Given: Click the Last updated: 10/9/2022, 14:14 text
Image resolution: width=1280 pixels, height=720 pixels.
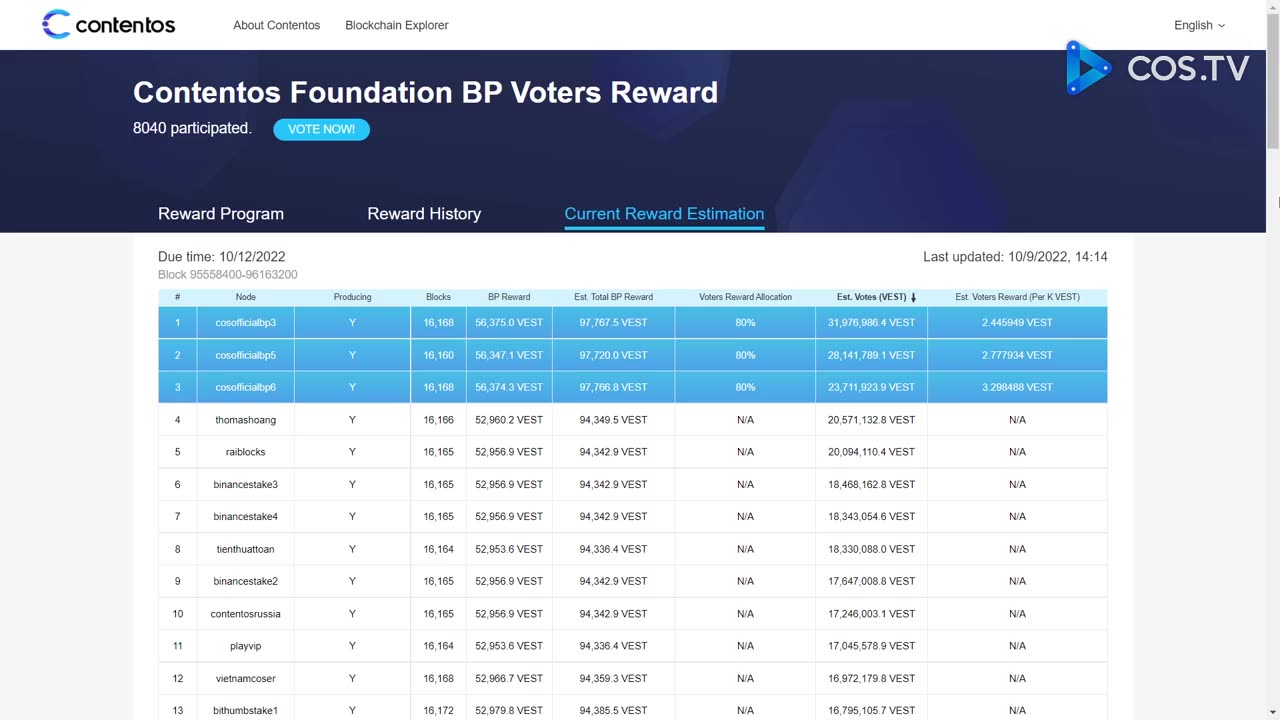Looking at the screenshot, I should pos(1015,257).
